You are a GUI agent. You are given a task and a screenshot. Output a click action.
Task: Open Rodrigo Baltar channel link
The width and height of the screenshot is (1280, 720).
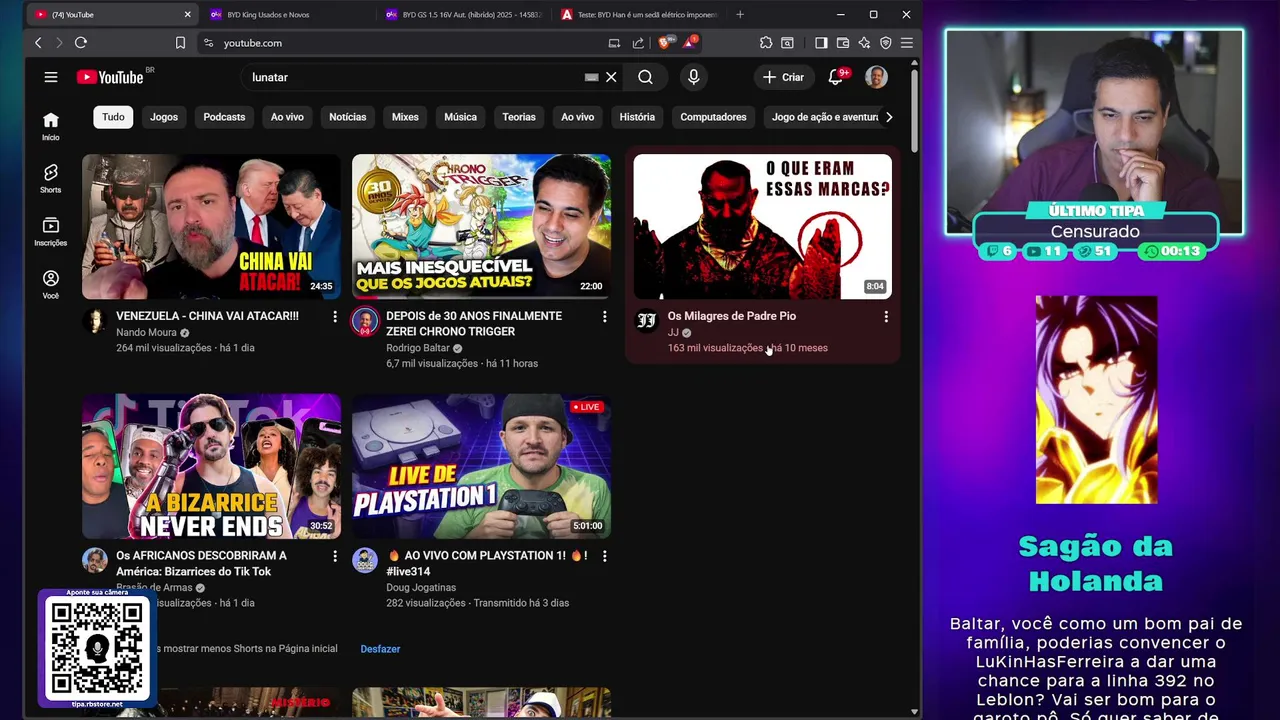(418, 348)
